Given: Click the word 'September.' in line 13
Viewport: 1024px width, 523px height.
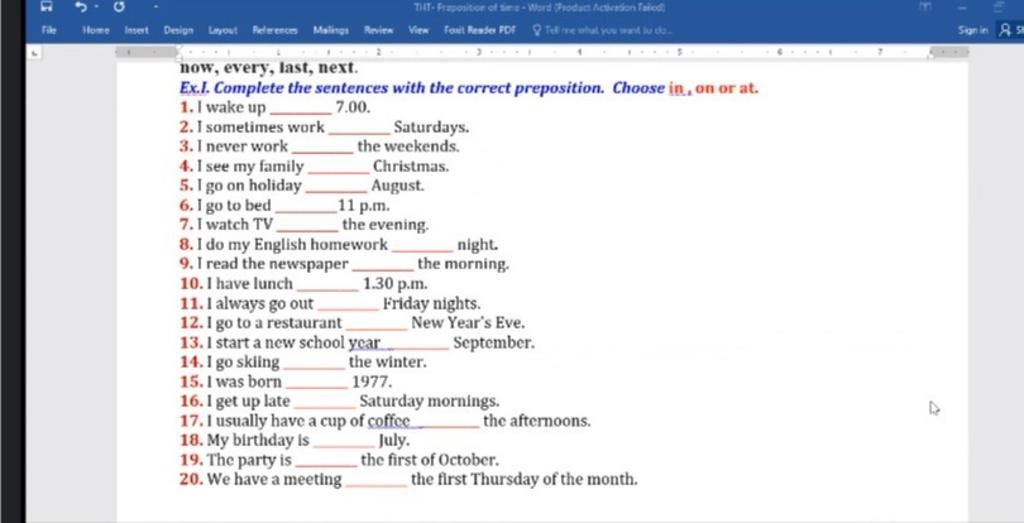Looking at the screenshot, I should 494,343.
